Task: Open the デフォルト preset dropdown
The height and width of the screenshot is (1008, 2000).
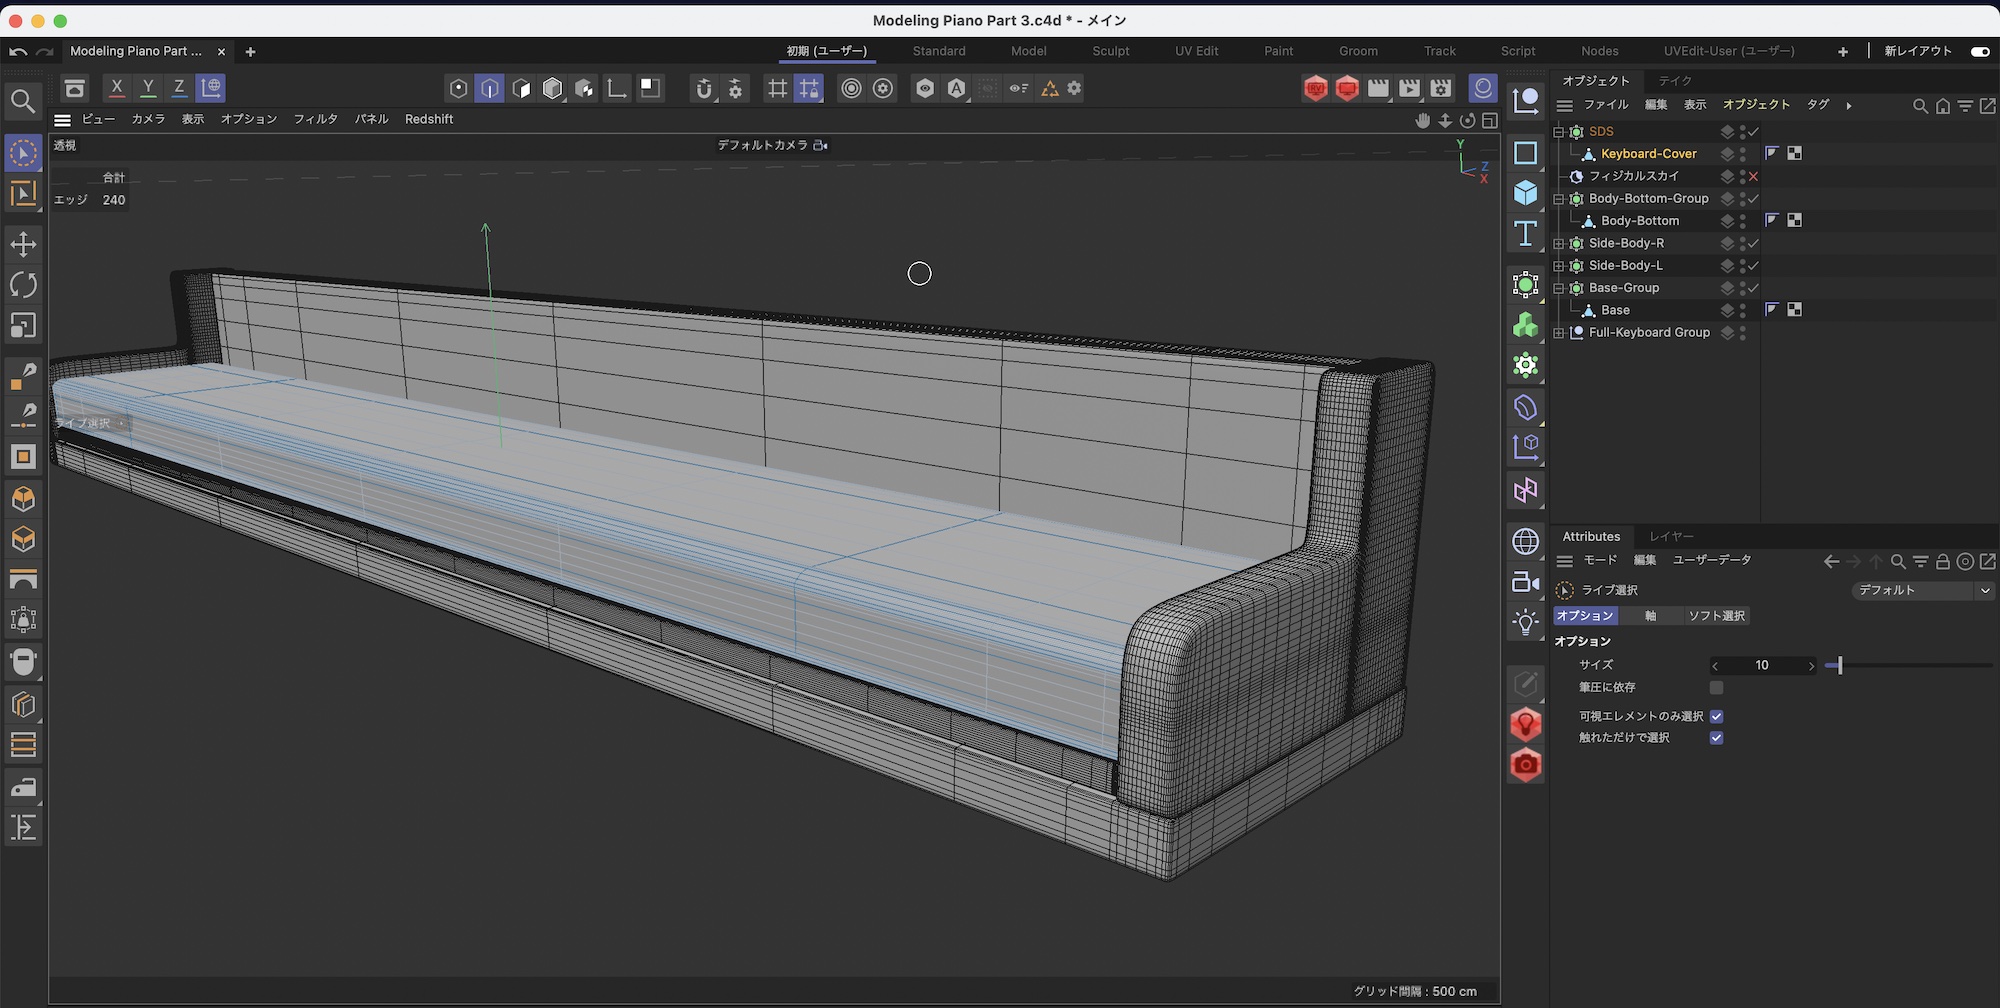Action: [1921, 590]
